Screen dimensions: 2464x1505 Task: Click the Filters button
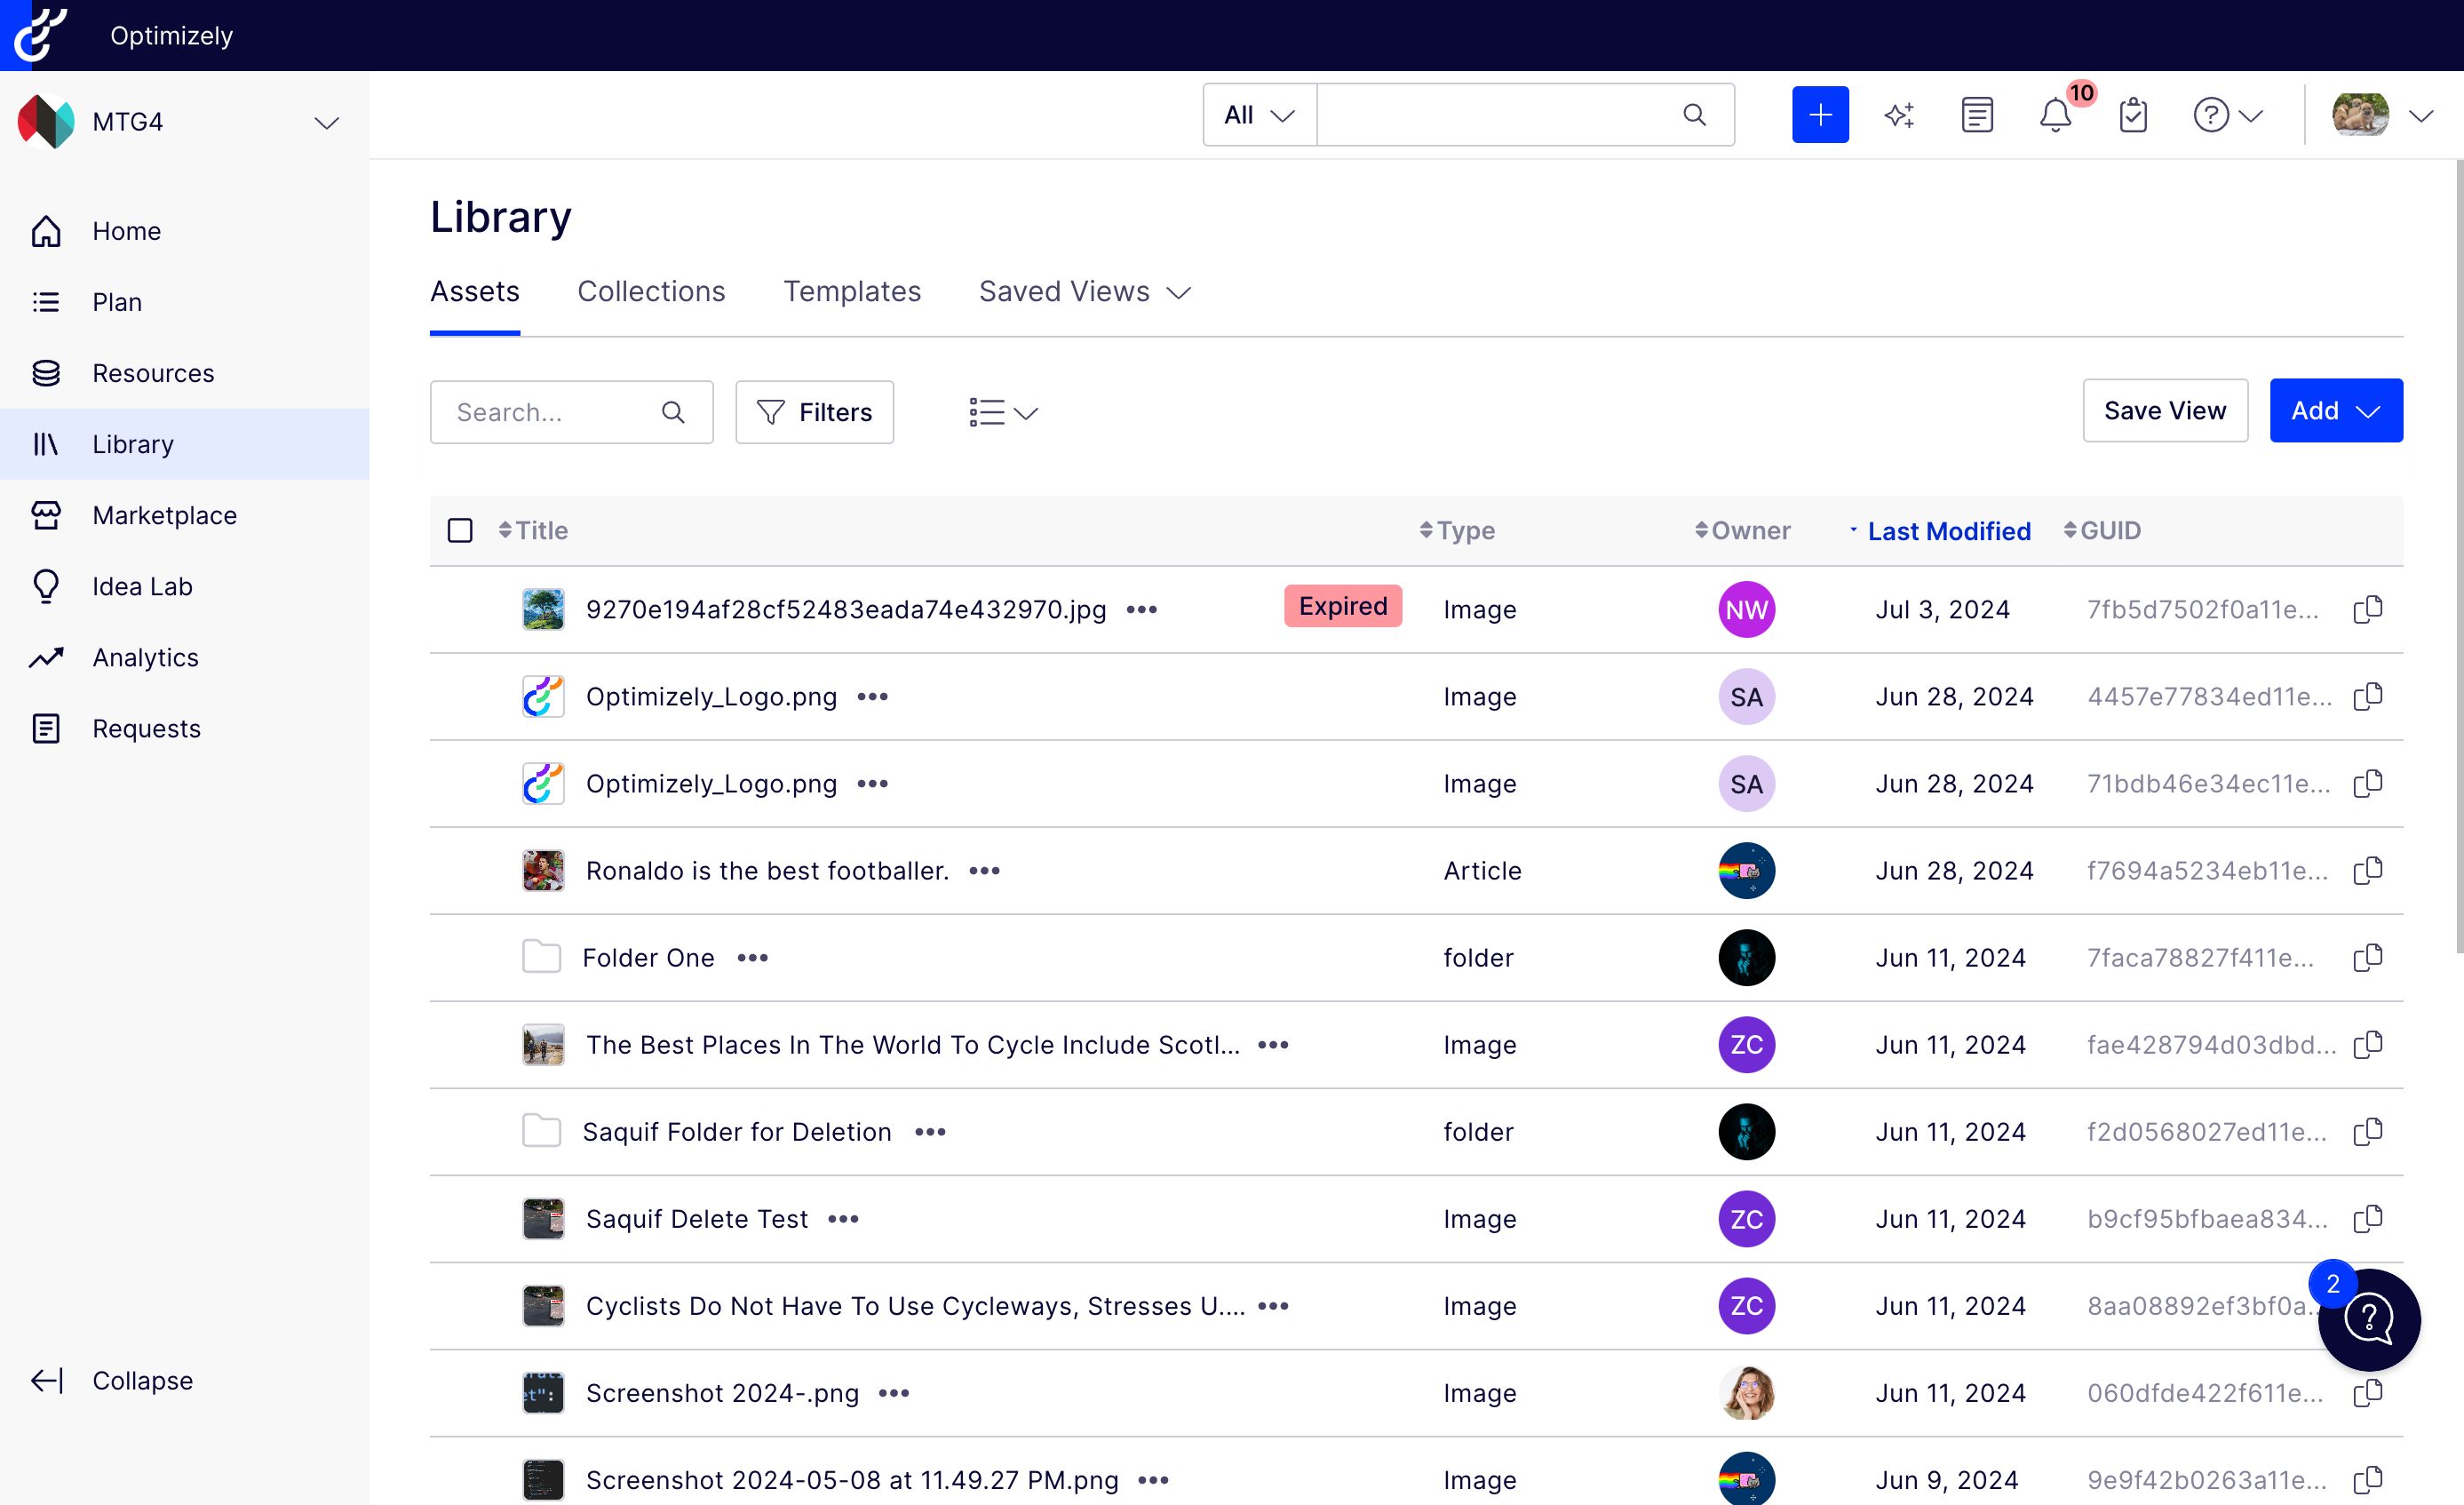click(x=813, y=410)
